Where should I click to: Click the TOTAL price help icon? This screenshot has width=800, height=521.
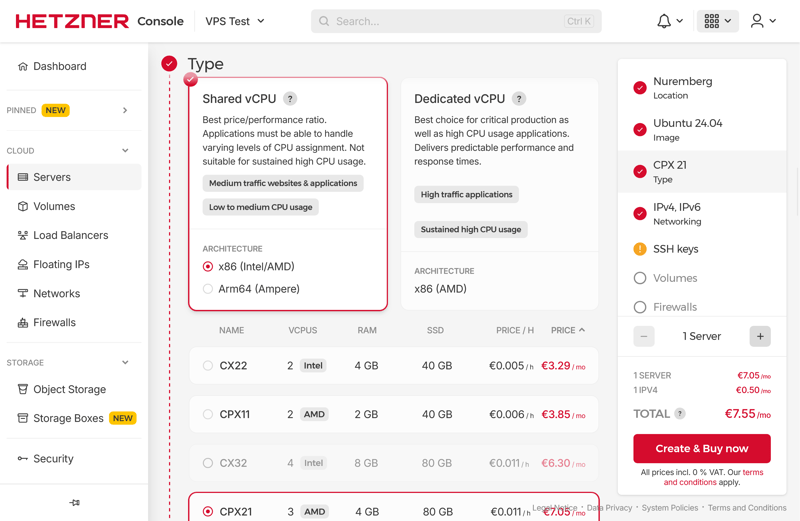pos(680,414)
